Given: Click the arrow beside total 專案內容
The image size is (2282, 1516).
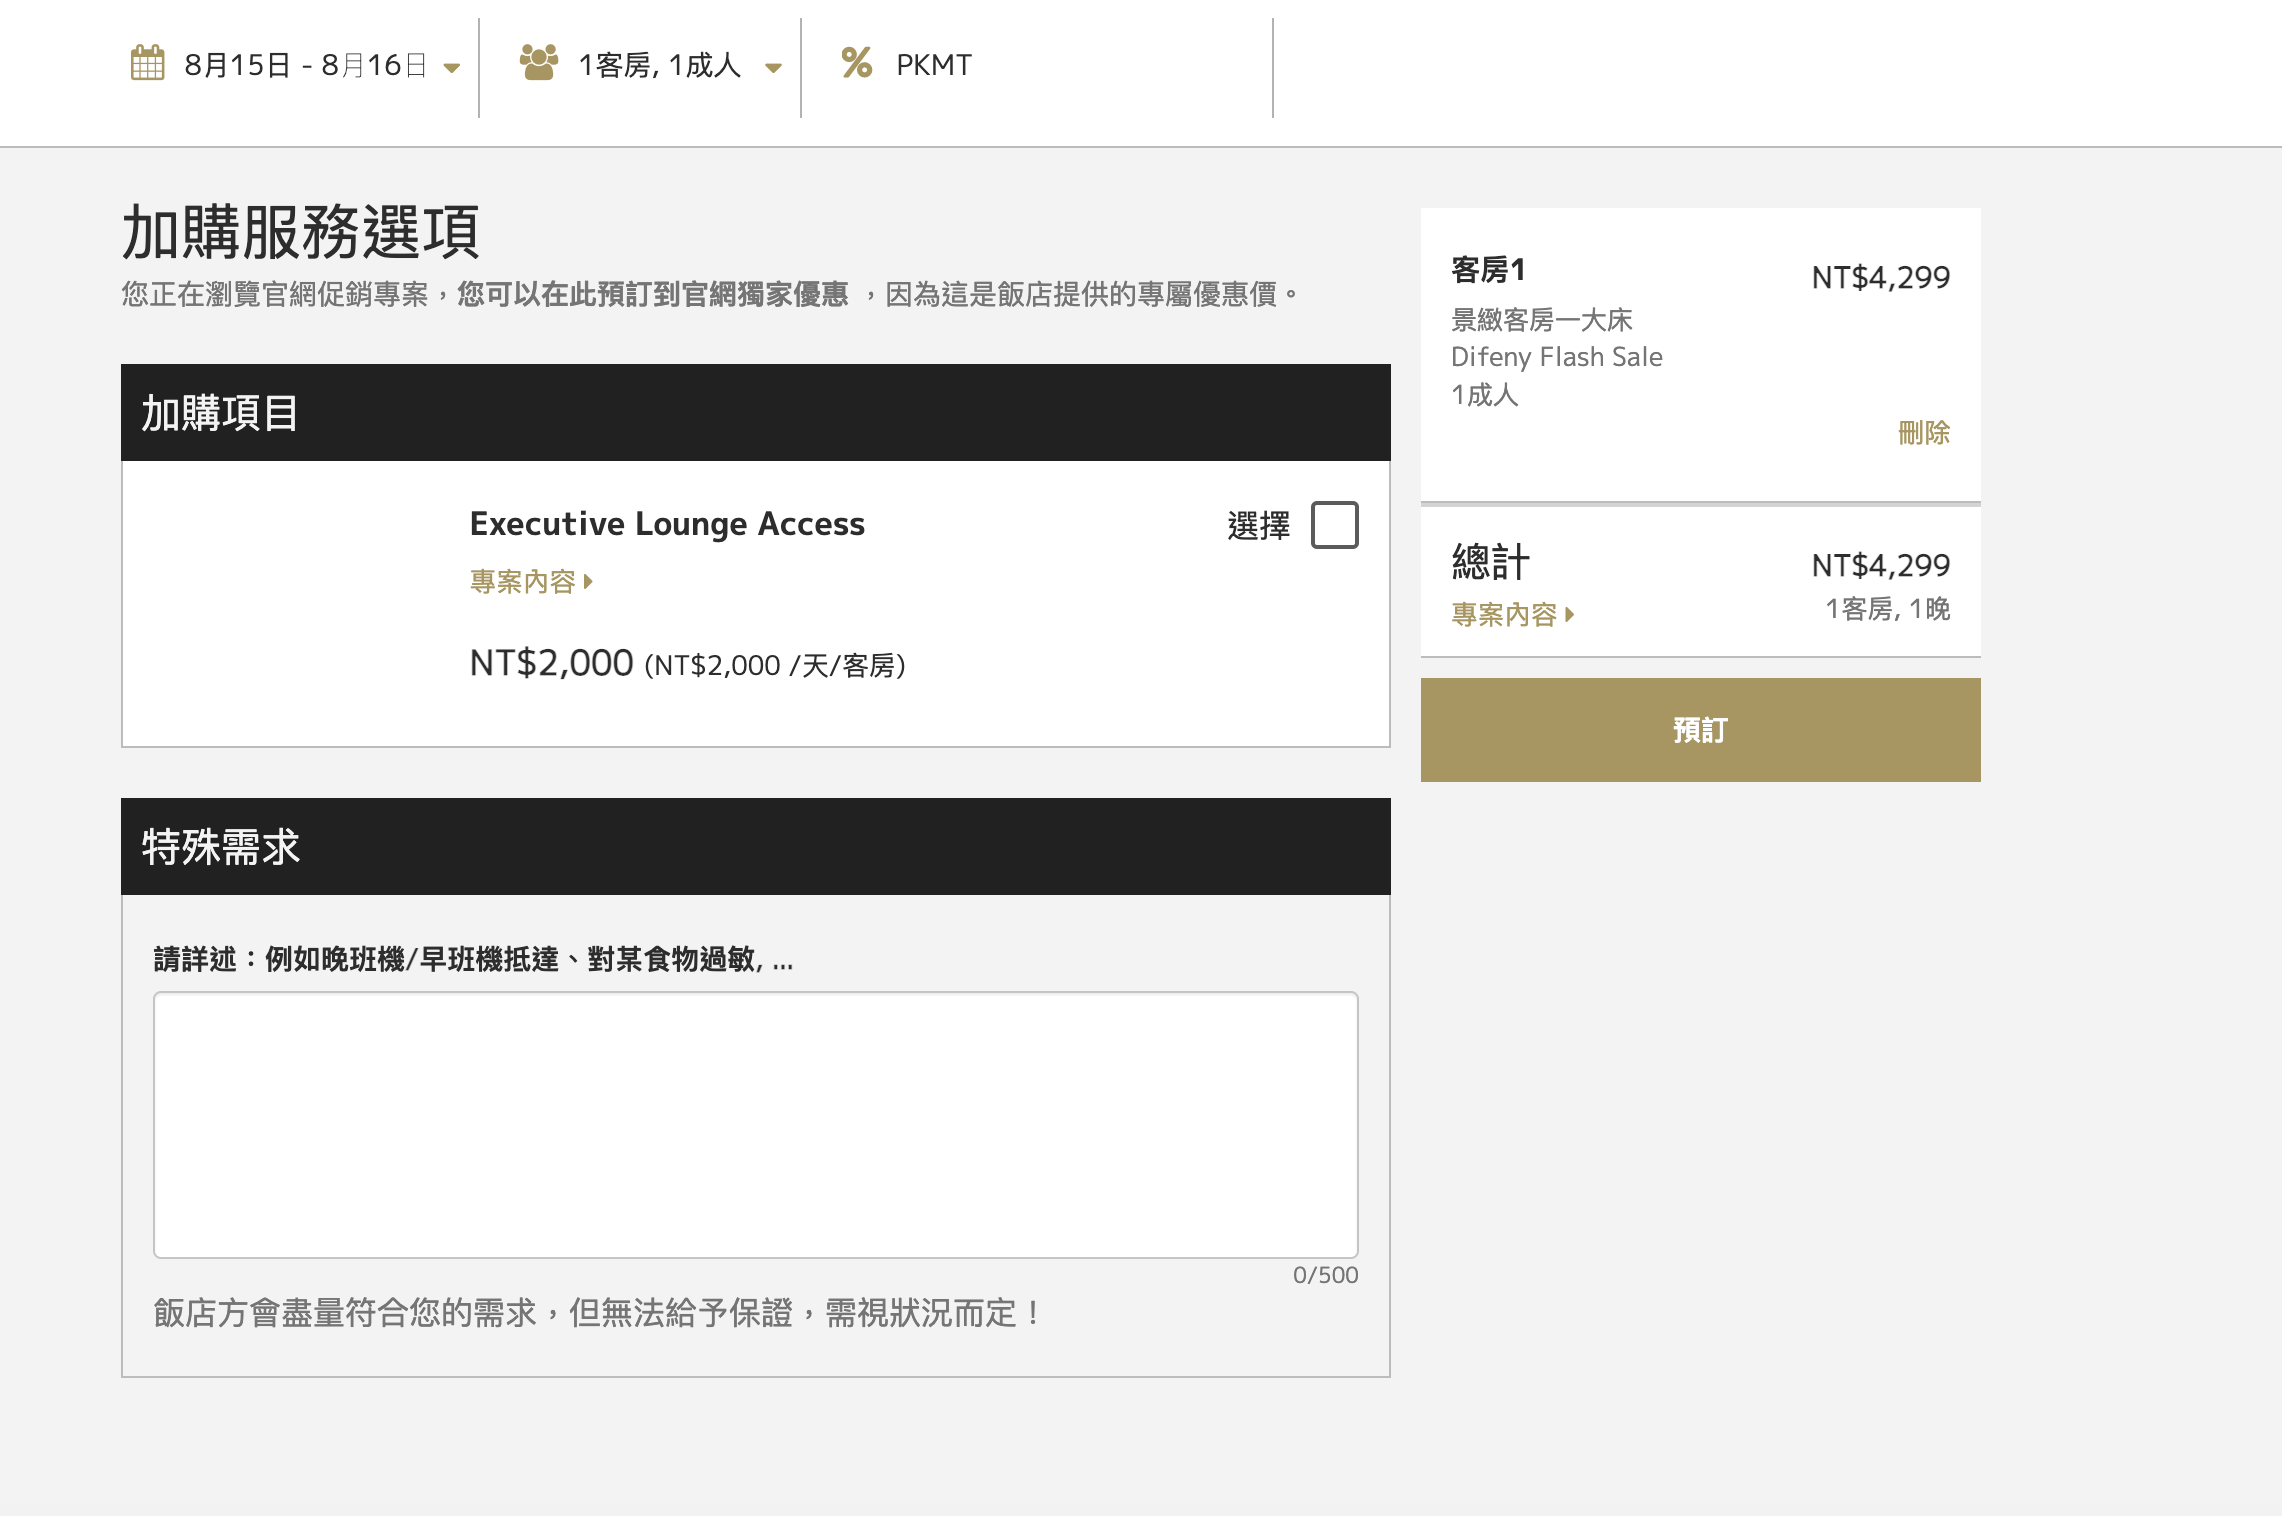Looking at the screenshot, I should click(x=1570, y=615).
